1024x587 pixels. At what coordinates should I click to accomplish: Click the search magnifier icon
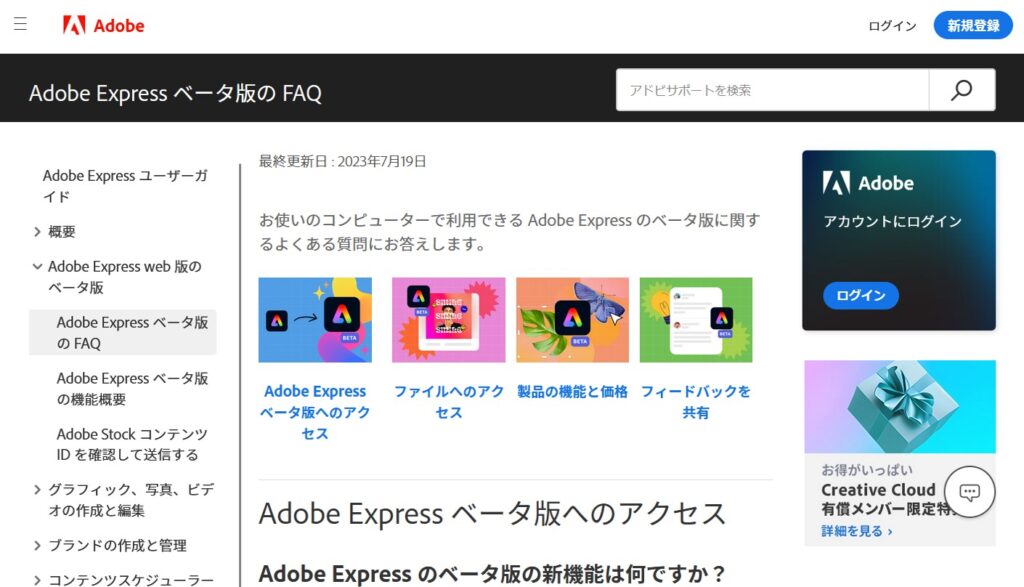961,90
